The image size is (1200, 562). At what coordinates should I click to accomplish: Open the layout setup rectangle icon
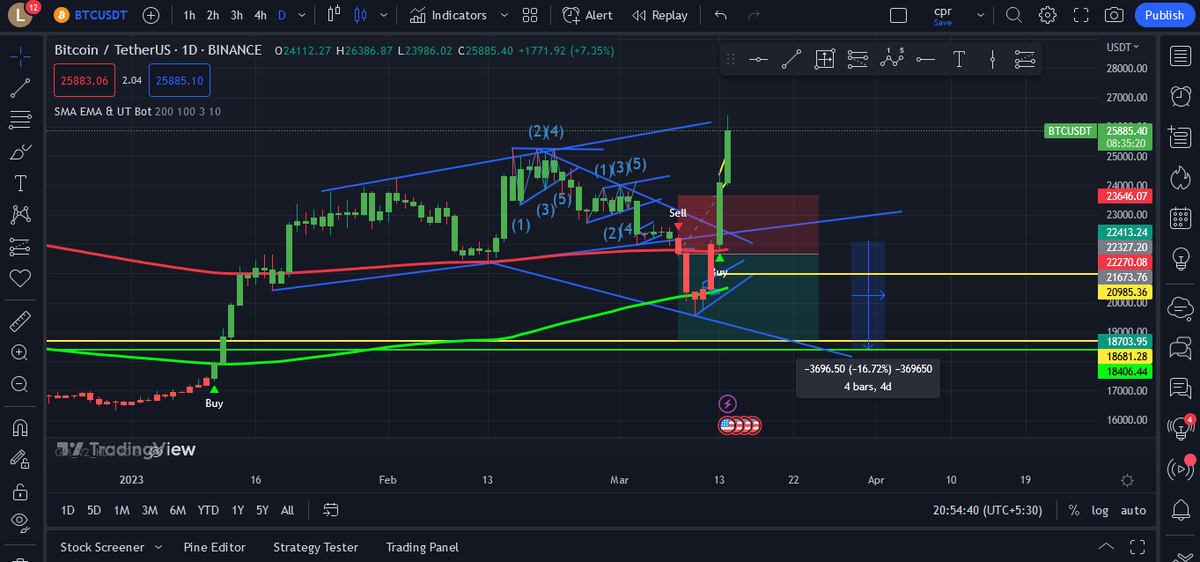coord(899,15)
